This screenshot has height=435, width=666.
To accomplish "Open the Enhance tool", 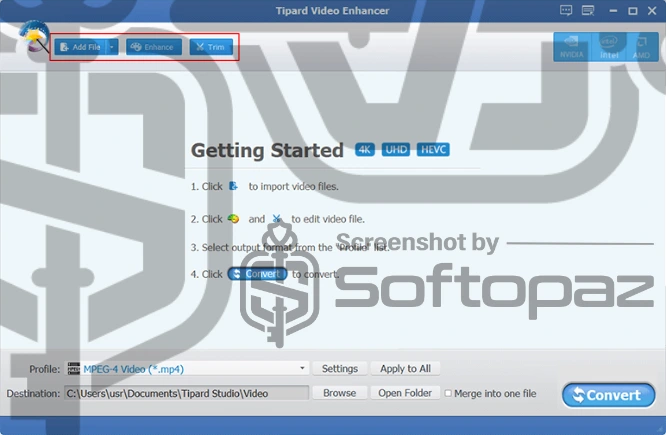I will pyautogui.click(x=154, y=47).
